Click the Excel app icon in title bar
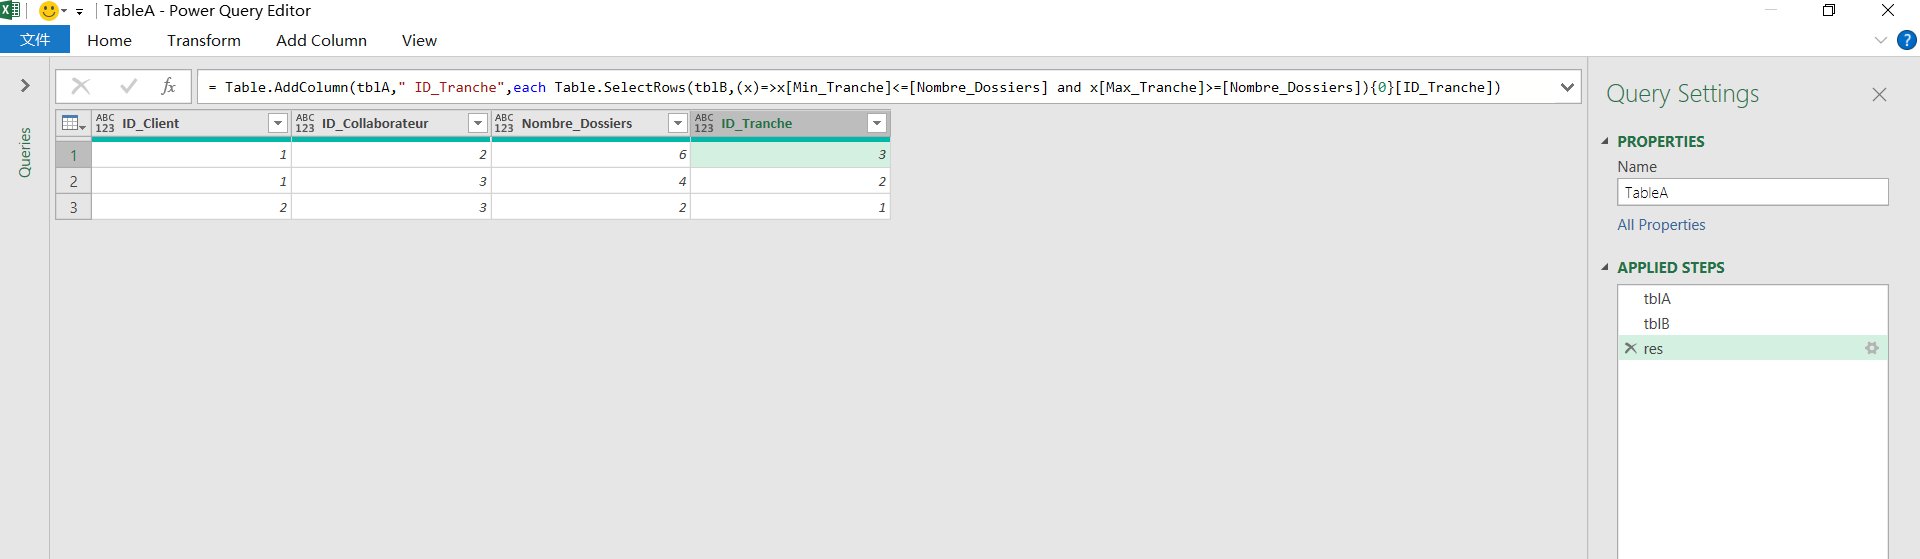 [x=10, y=10]
